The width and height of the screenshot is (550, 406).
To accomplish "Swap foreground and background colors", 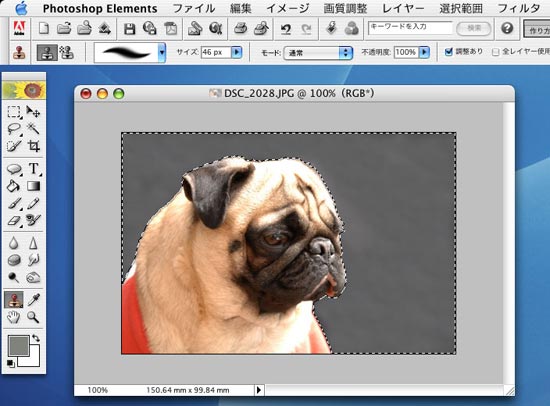I will (x=36, y=338).
